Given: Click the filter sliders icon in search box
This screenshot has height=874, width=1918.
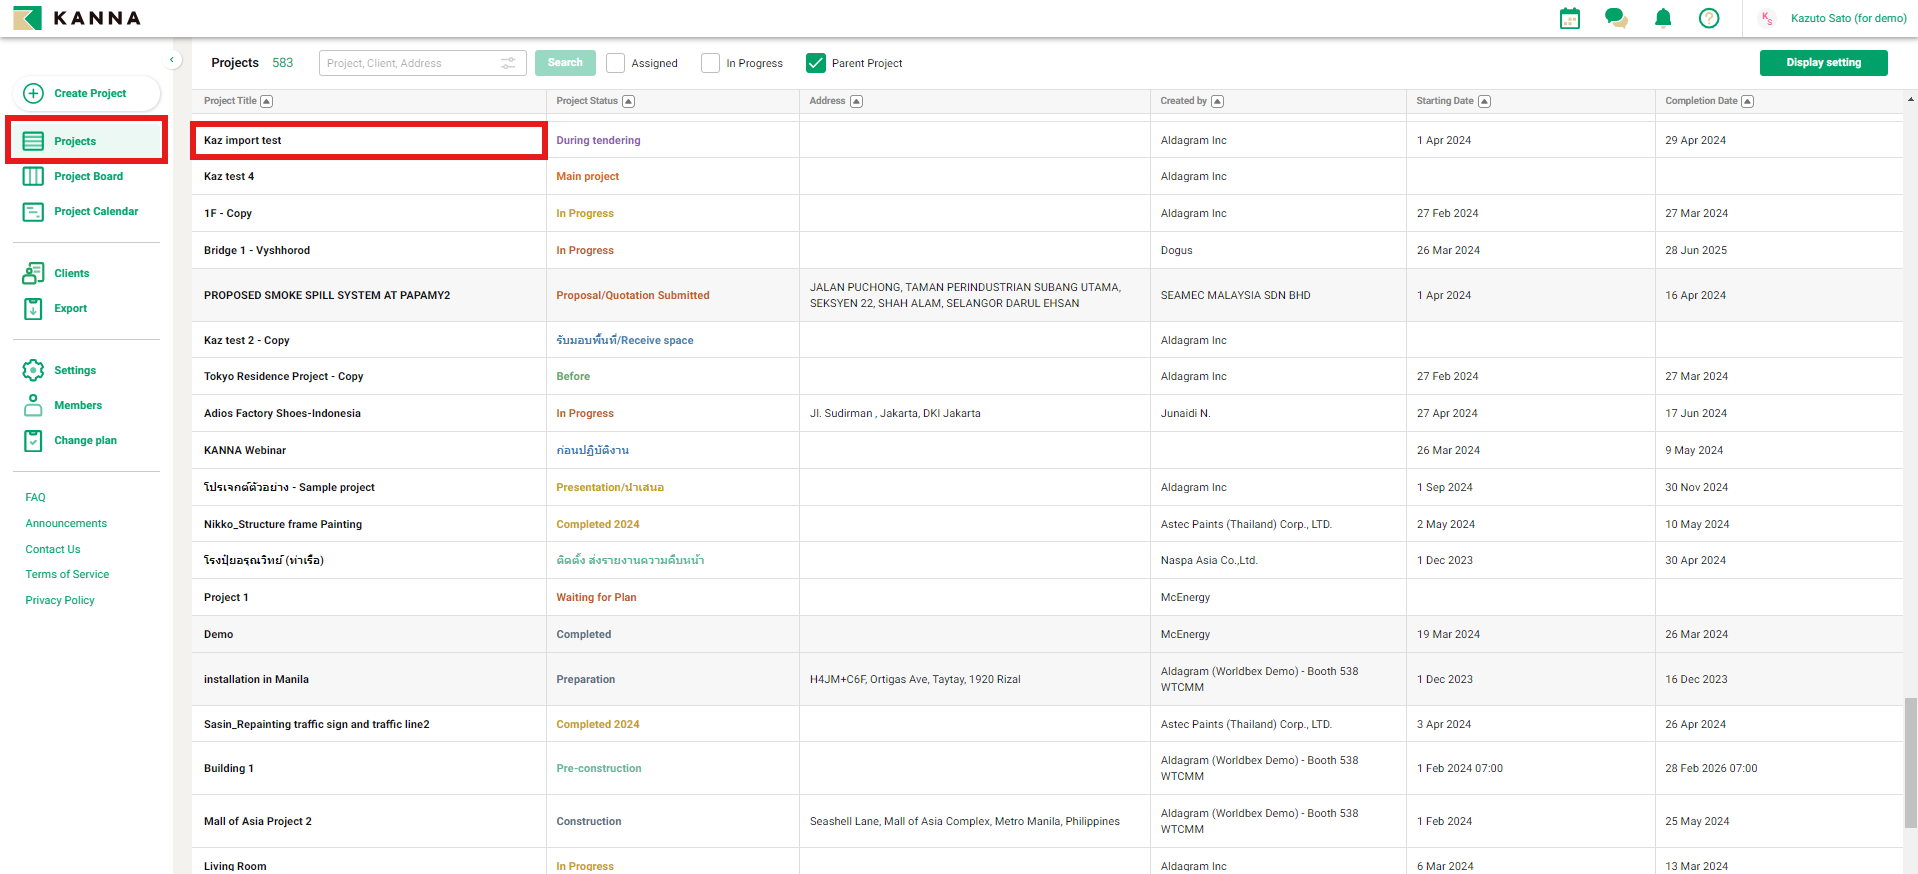Looking at the screenshot, I should (508, 63).
